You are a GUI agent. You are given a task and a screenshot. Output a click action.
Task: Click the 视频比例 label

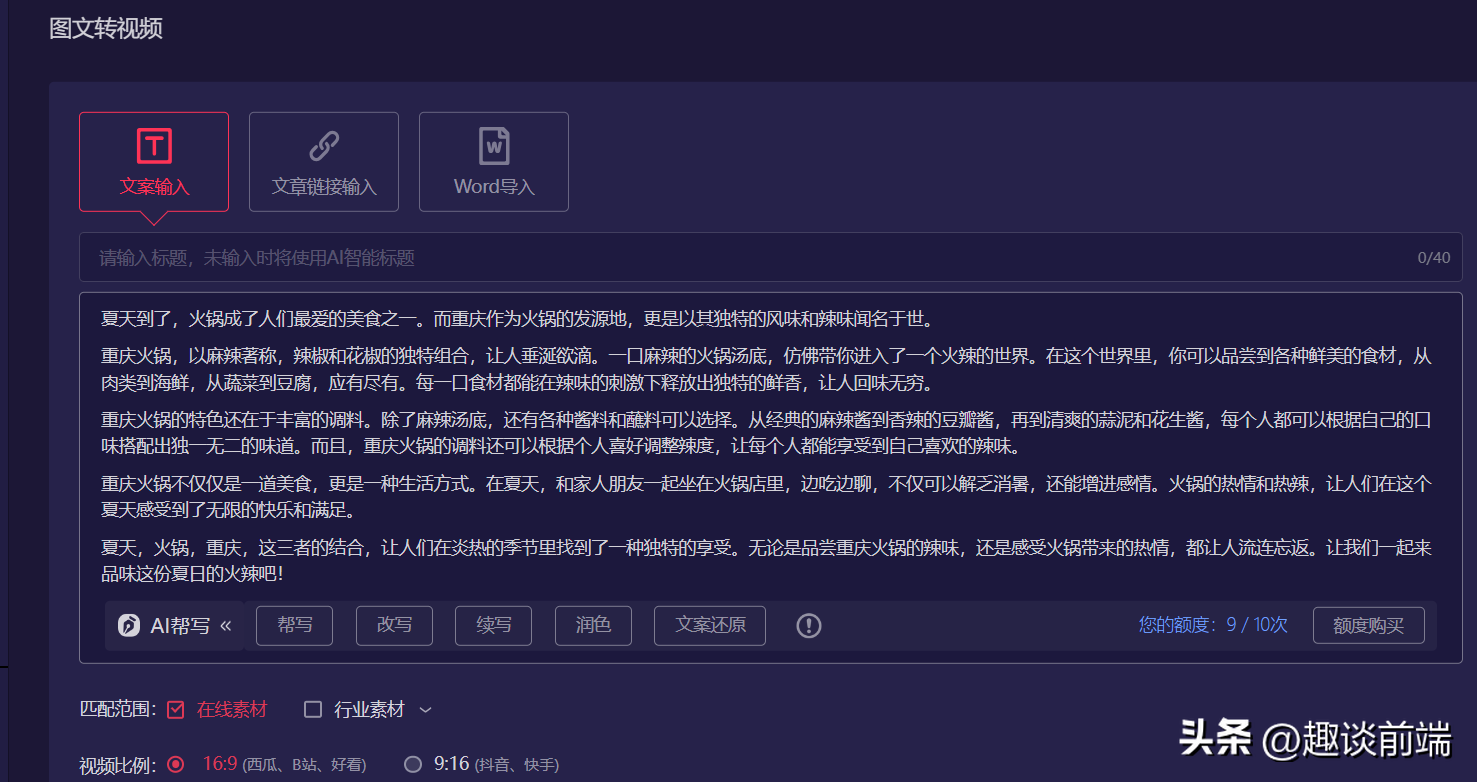click(x=118, y=766)
